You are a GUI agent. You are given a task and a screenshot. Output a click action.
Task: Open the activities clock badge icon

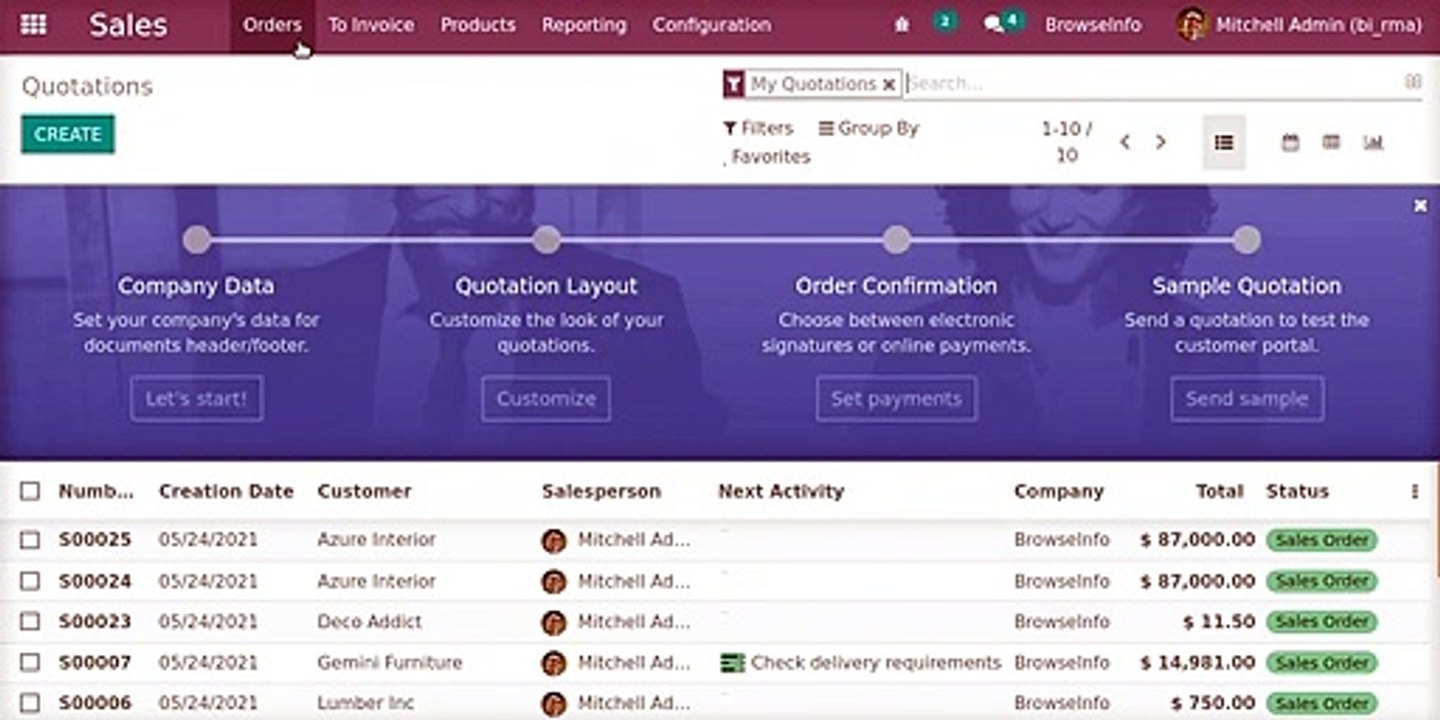tap(945, 22)
